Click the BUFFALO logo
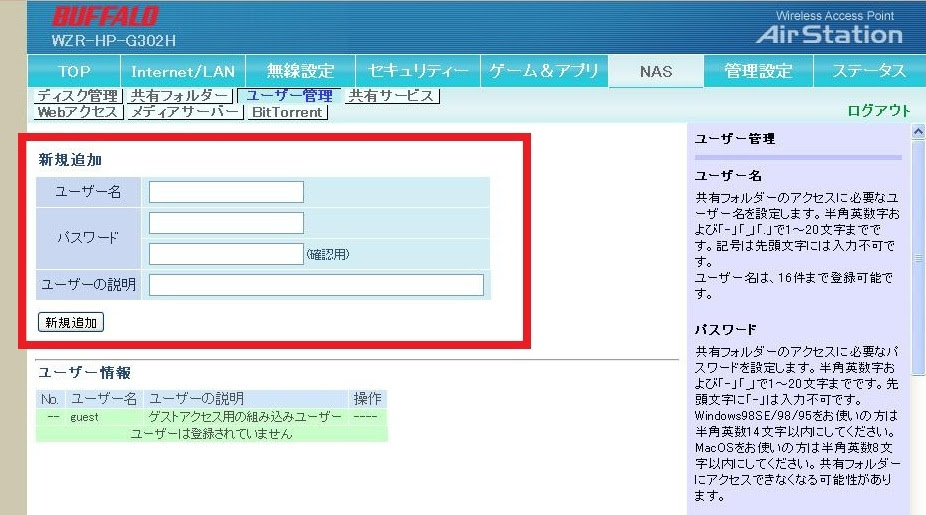 pyautogui.click(x=106, y=16)
